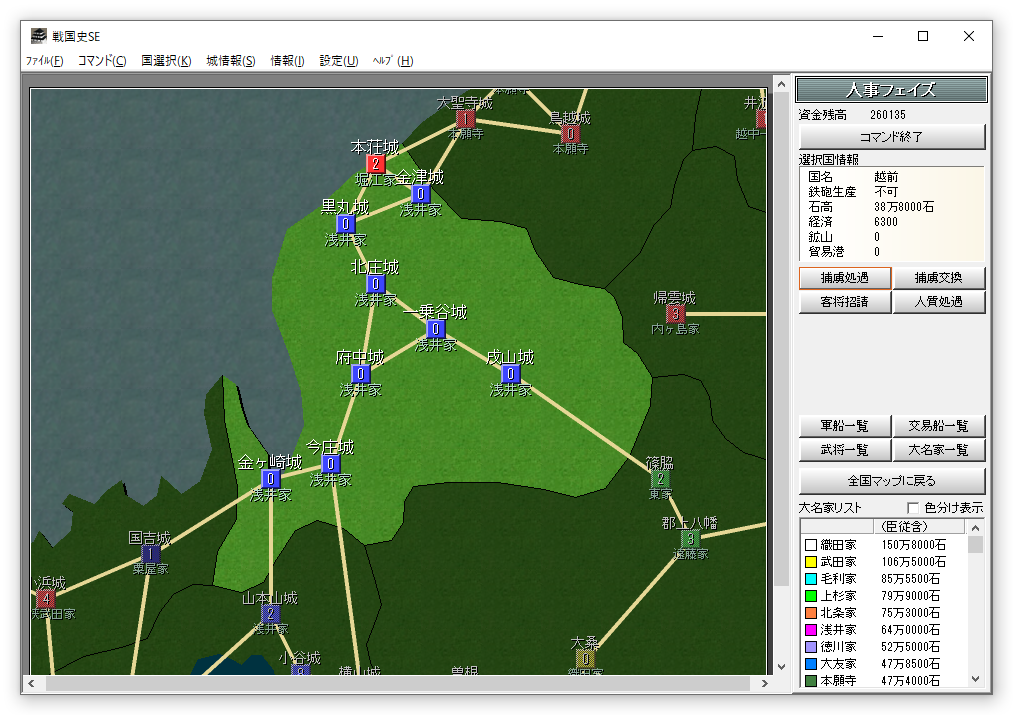Select the red 本荘城 castle marker
This screenshot has height=715, width=1013.
pyautogui.click(x=375, y=163)
